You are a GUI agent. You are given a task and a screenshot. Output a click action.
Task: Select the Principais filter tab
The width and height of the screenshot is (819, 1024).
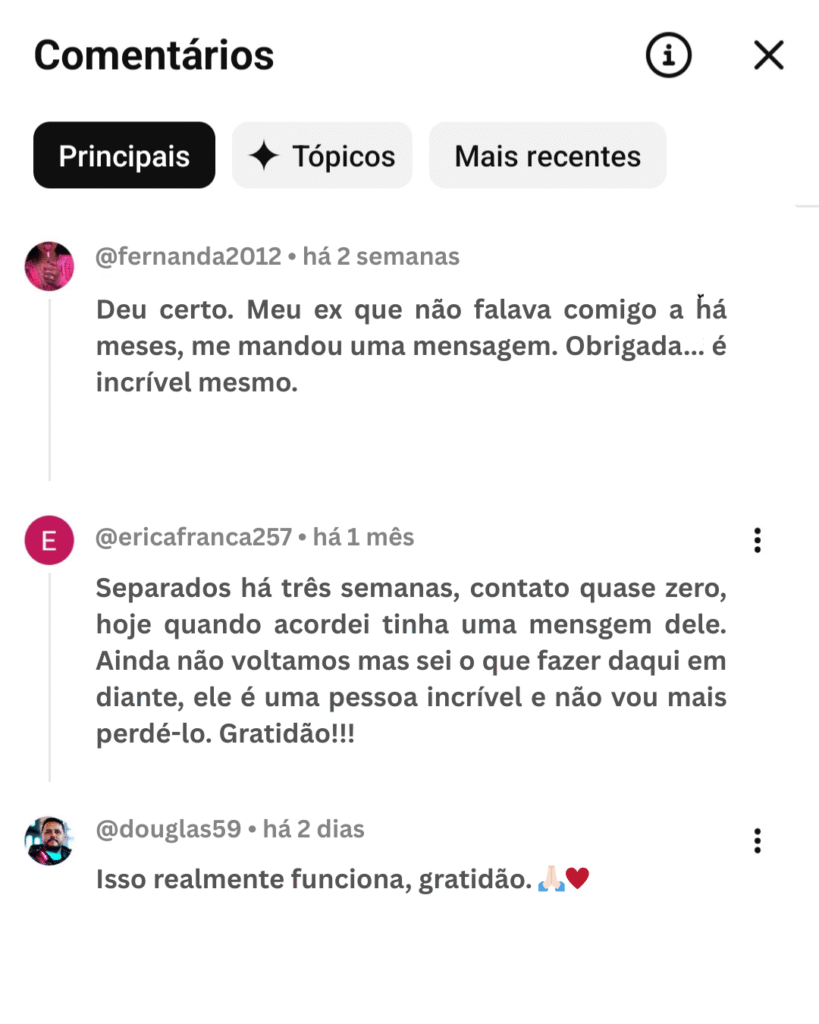(x=124, y=155)
